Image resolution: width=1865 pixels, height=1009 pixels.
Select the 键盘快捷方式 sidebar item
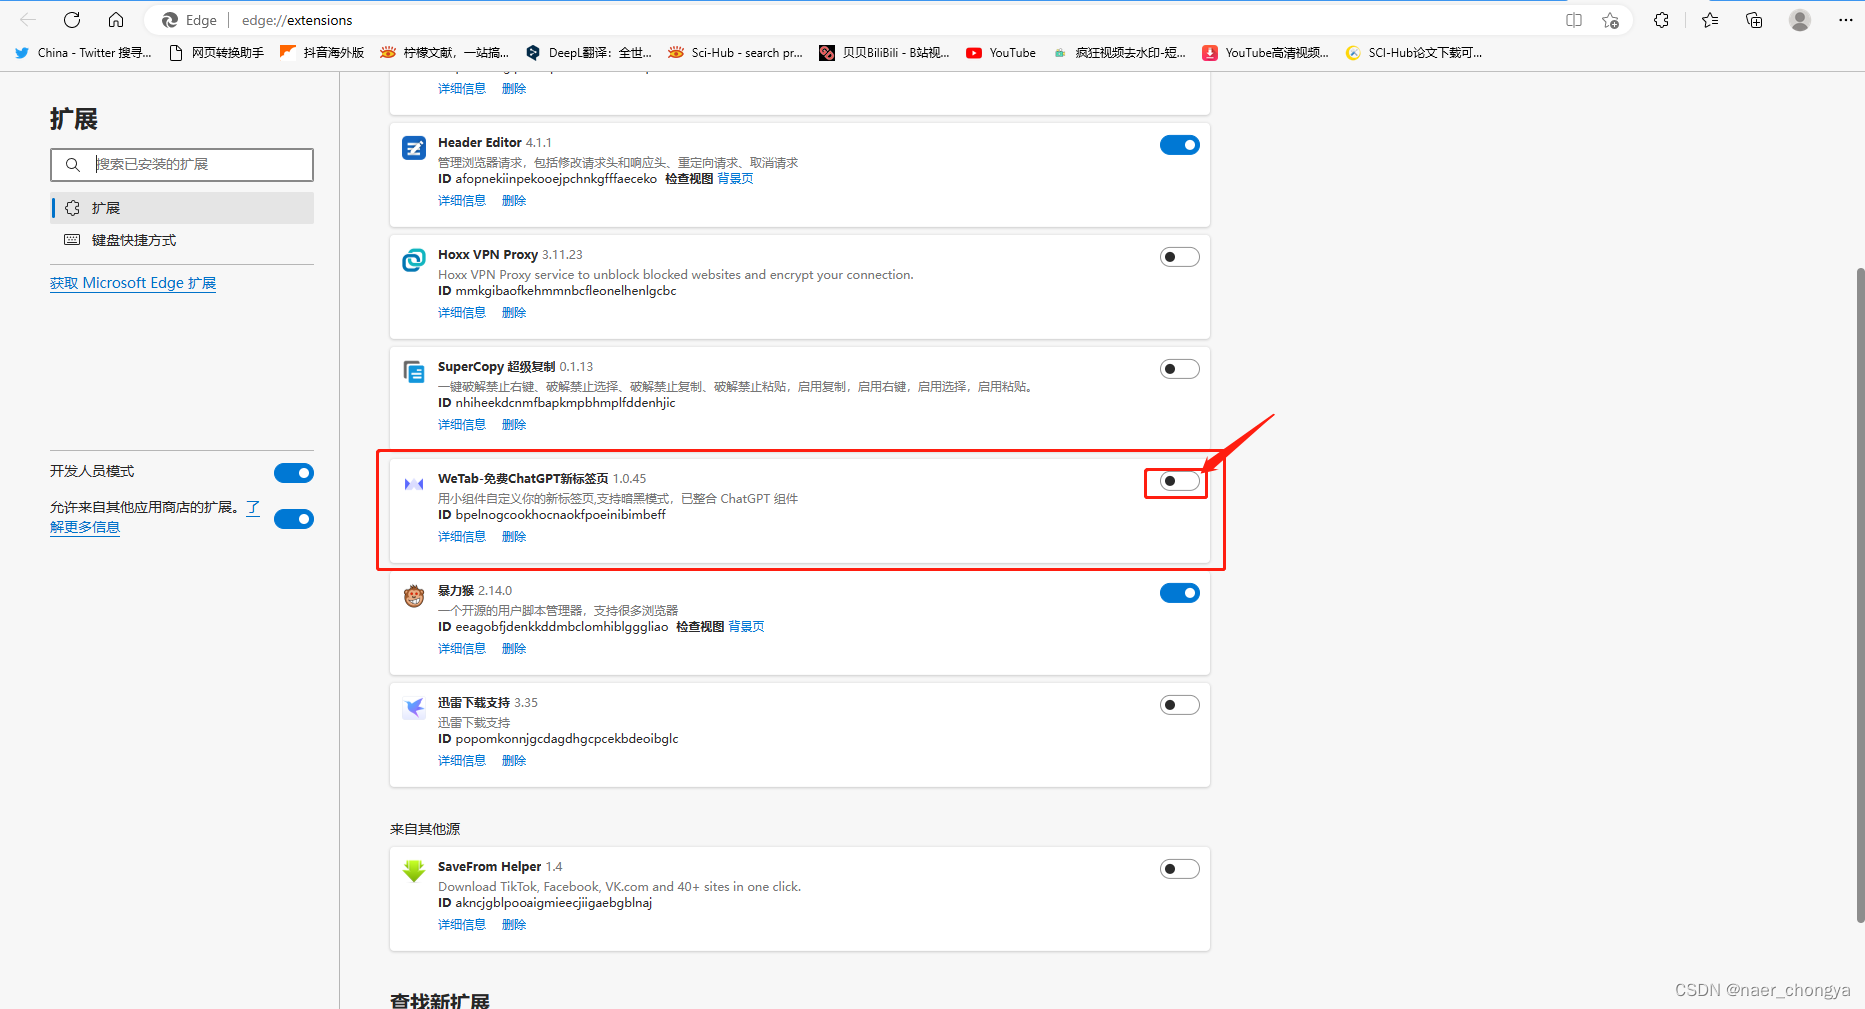tap(182, 240)
